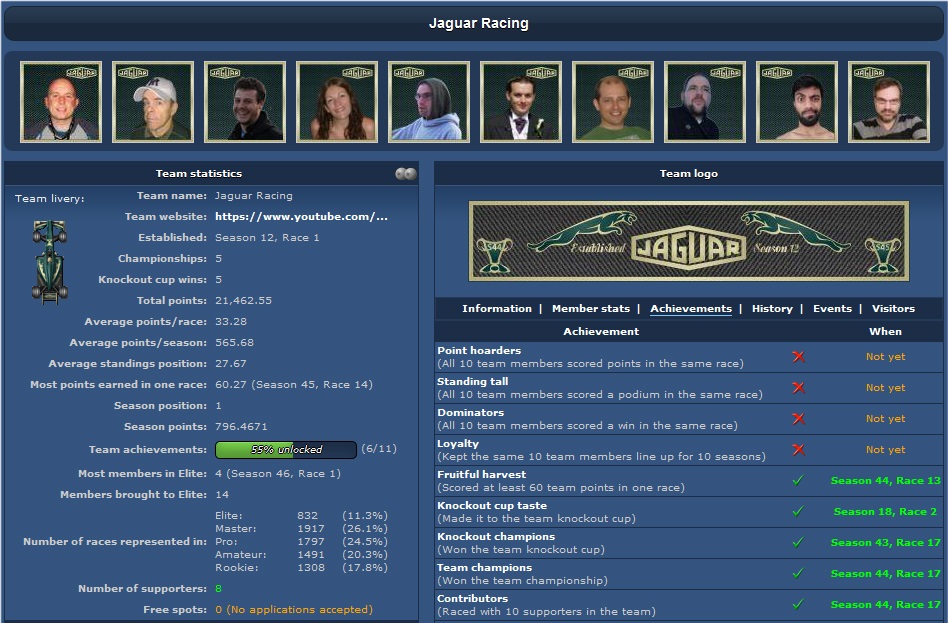Open the bearded member in black shirt avatar
948x623 pixels.
(x=704, y=102)
